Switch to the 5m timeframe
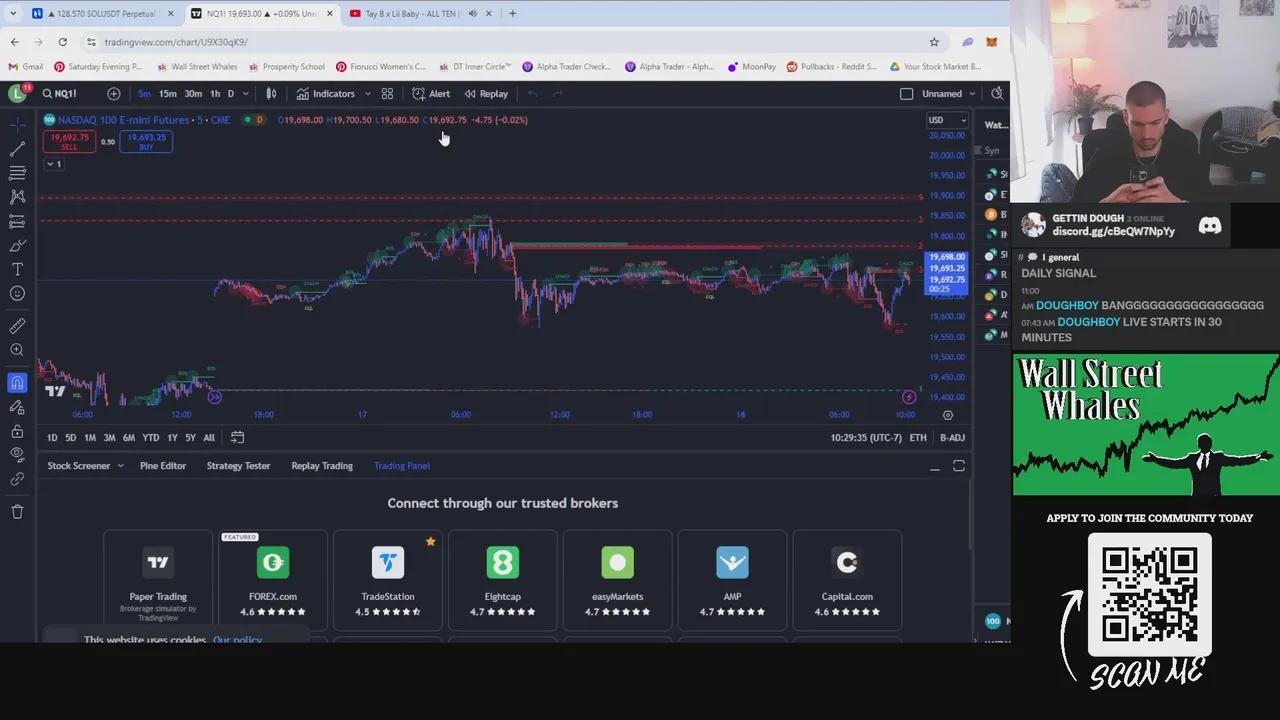 pos(144,93)
